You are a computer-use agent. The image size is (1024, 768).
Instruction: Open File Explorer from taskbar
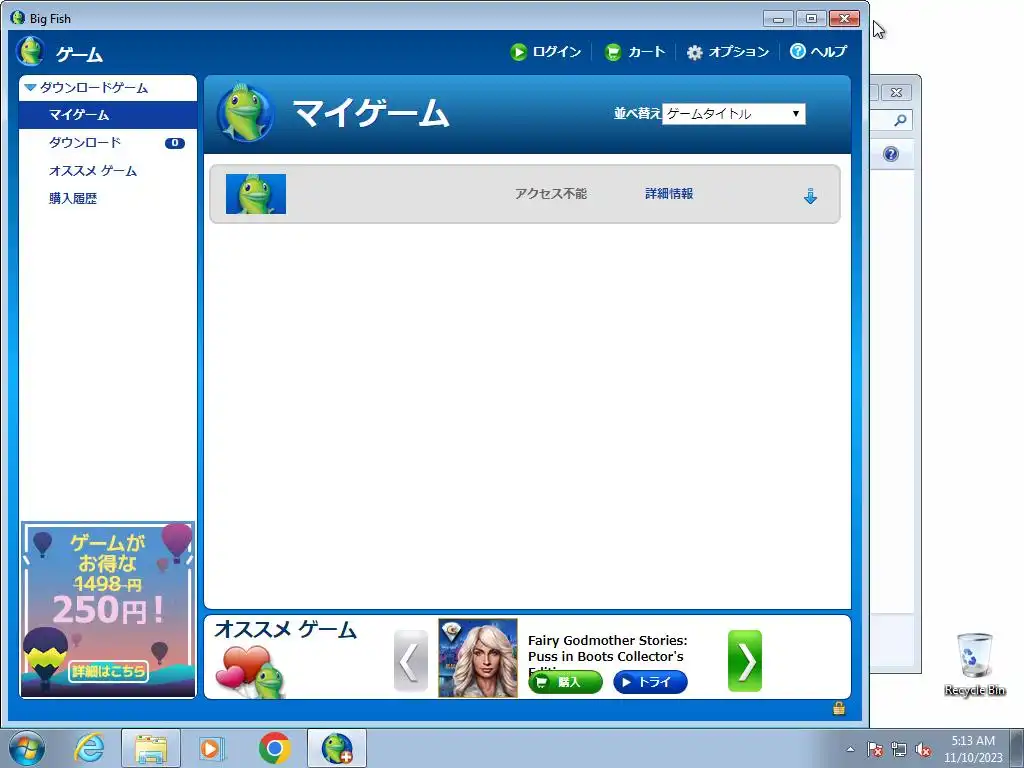point(151,748)
